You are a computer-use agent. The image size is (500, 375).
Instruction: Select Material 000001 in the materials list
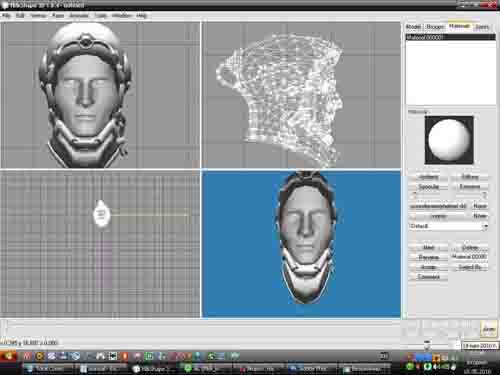(451, 38)
